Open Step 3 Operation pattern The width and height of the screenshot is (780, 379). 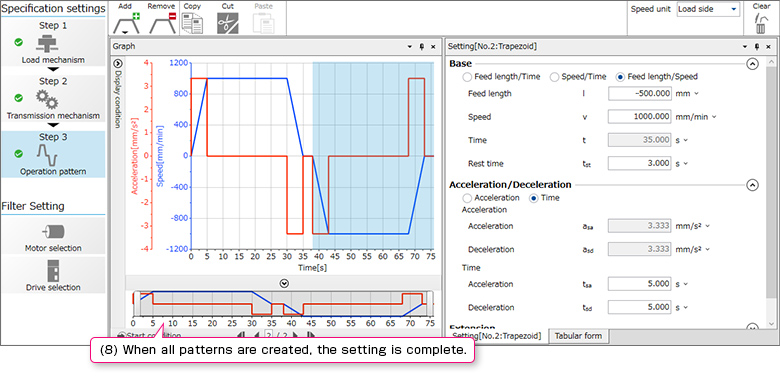[x=53, y=154]
